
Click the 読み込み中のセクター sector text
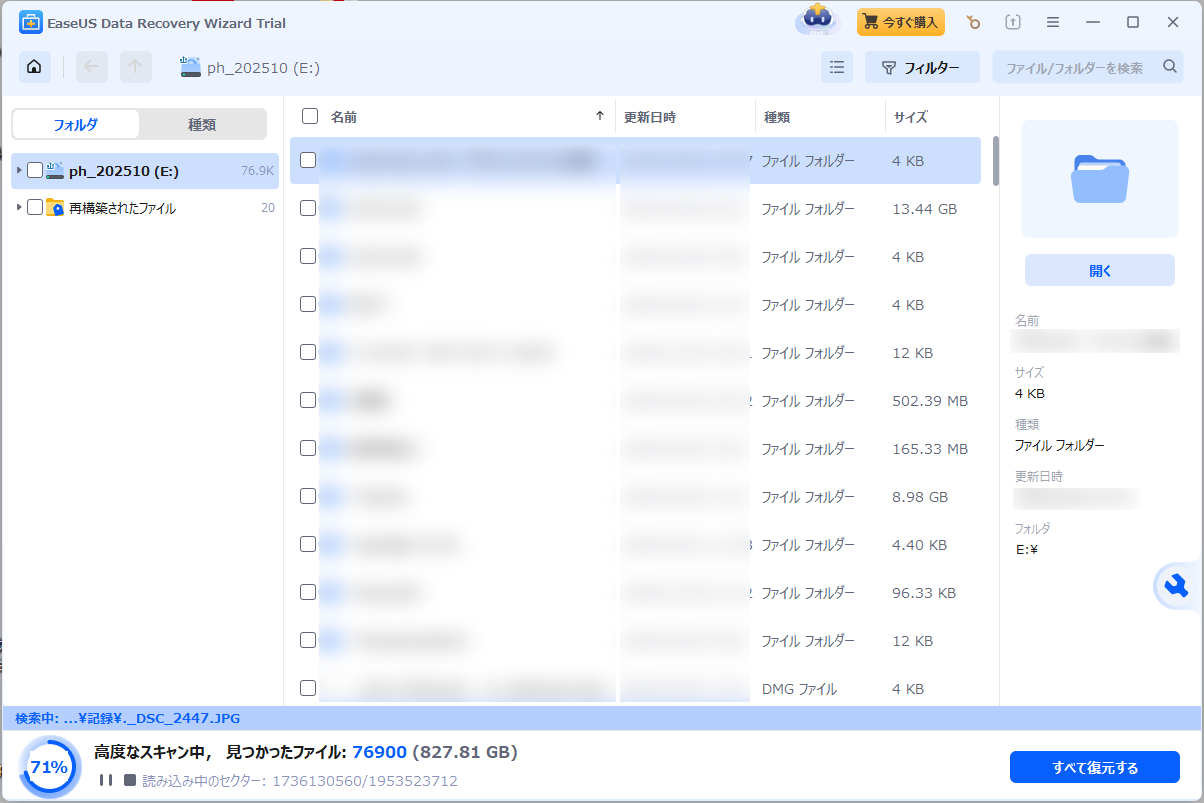coord(300,780)
